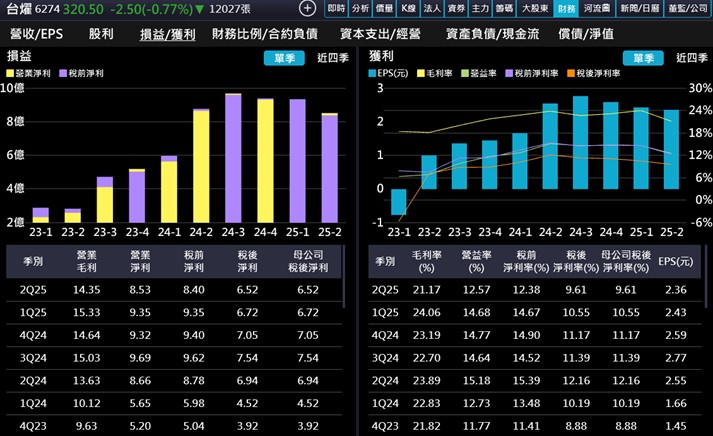This screenshot has width=713, height=436.
Task: Set the 獲利 chart to 近四季
Action: pos(684,57)
